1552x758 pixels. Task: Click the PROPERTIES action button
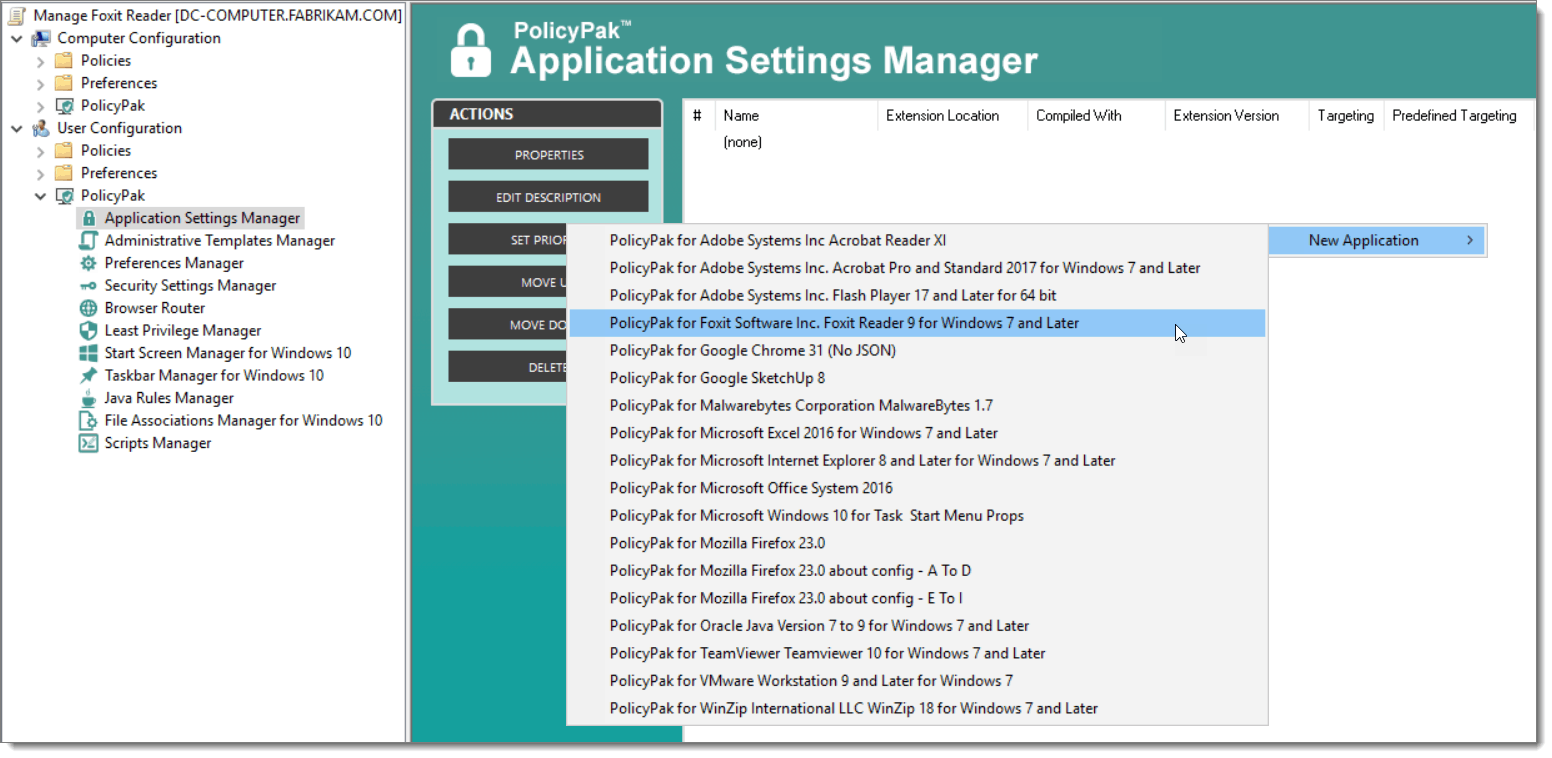coord(548,155)
